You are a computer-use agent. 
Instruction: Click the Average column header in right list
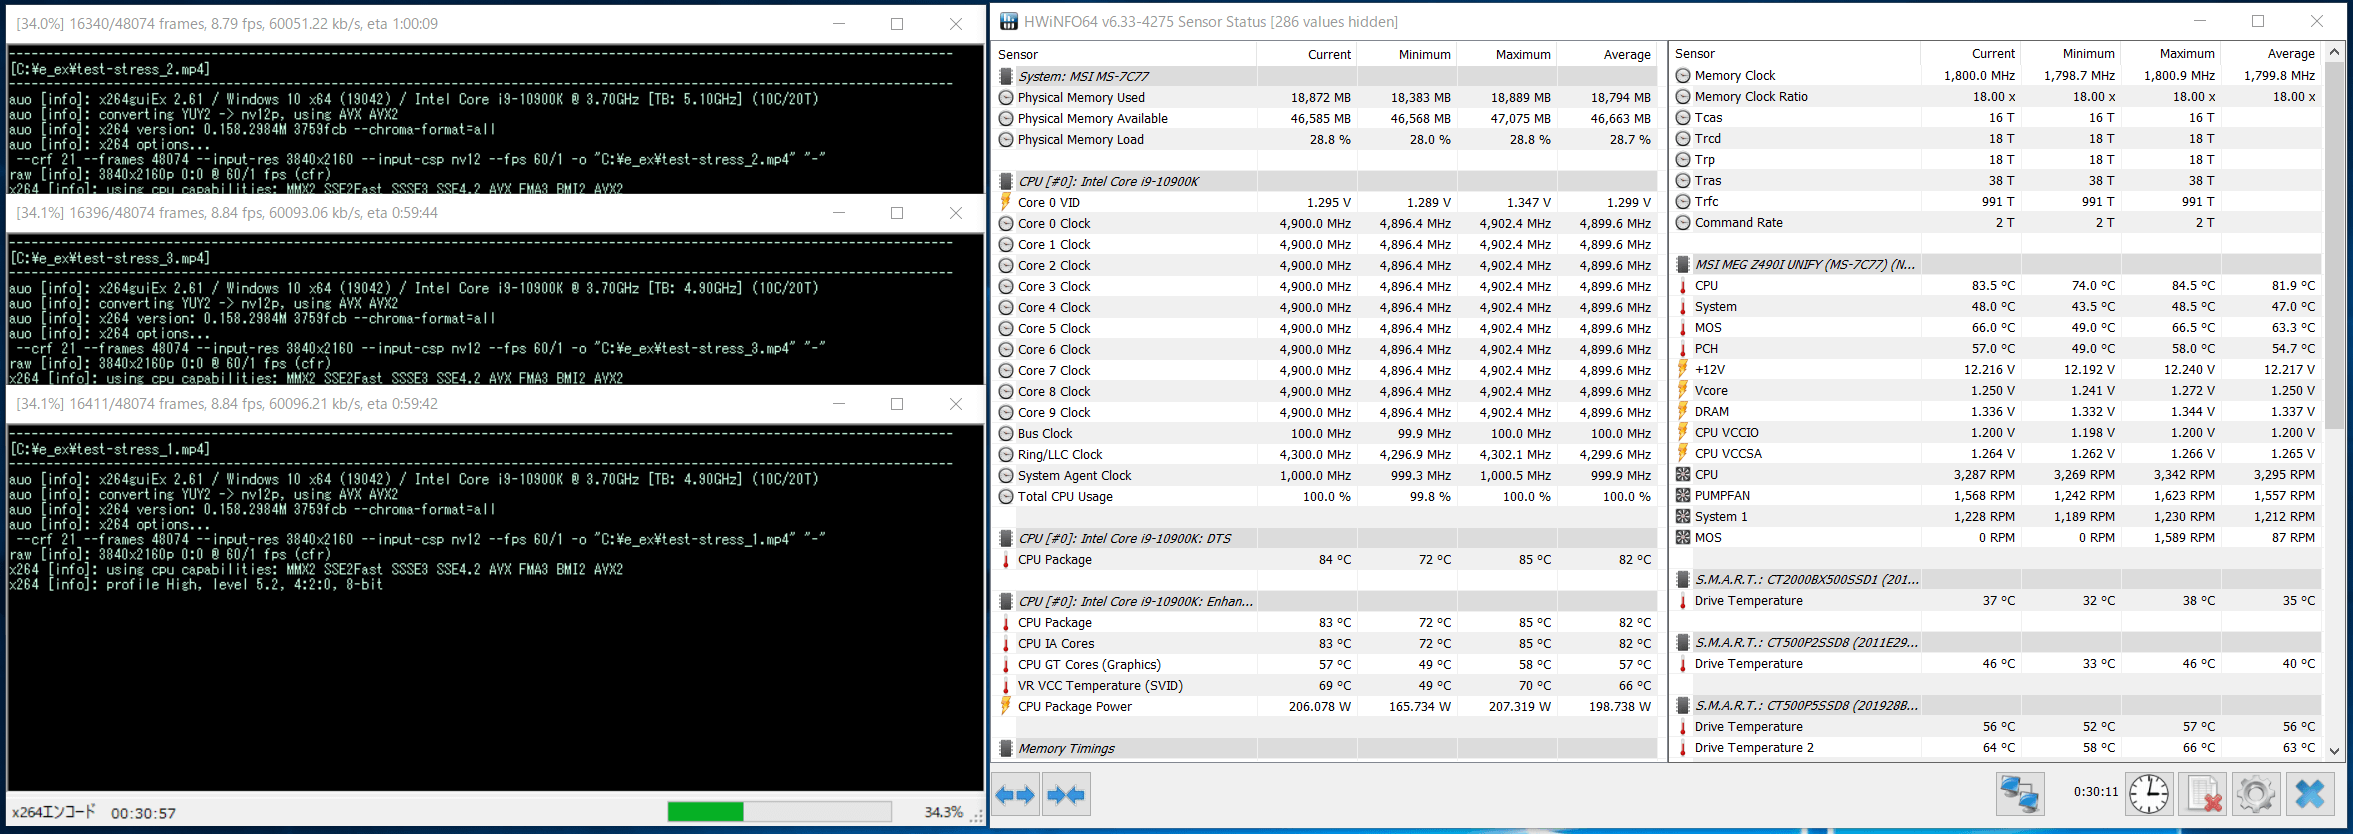click(2271, 53)
